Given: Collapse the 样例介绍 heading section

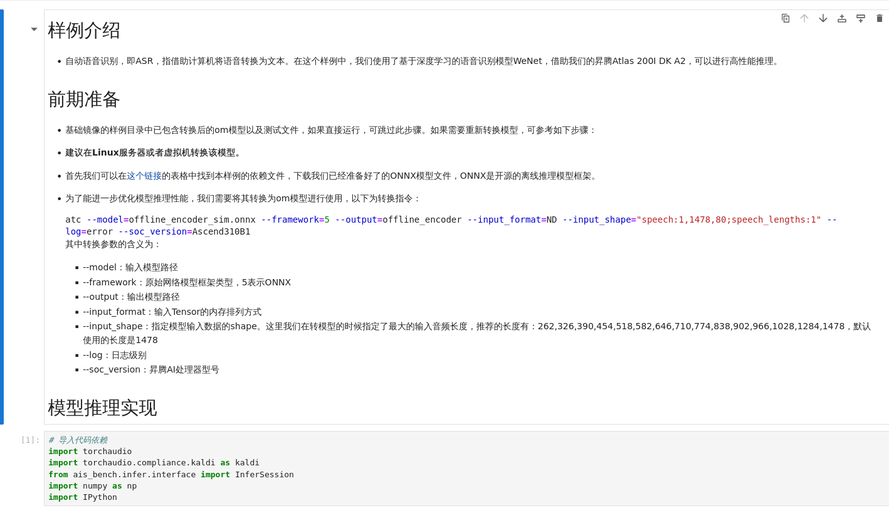Looking at the screenshot, I should (34, 29).
